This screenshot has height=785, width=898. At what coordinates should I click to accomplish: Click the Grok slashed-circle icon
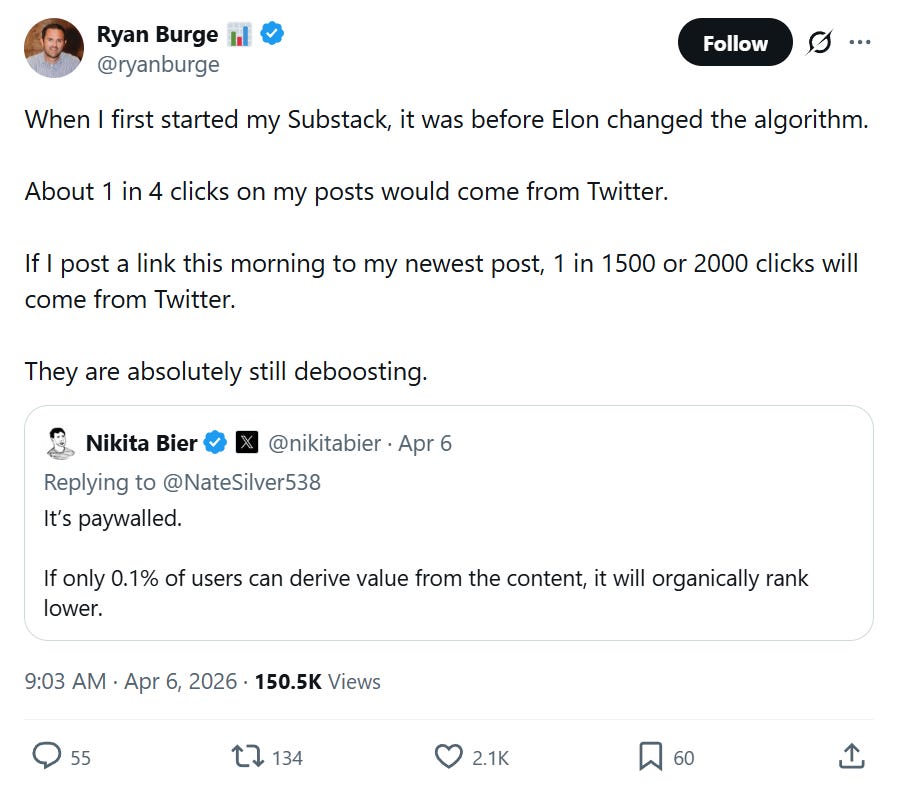820,42
